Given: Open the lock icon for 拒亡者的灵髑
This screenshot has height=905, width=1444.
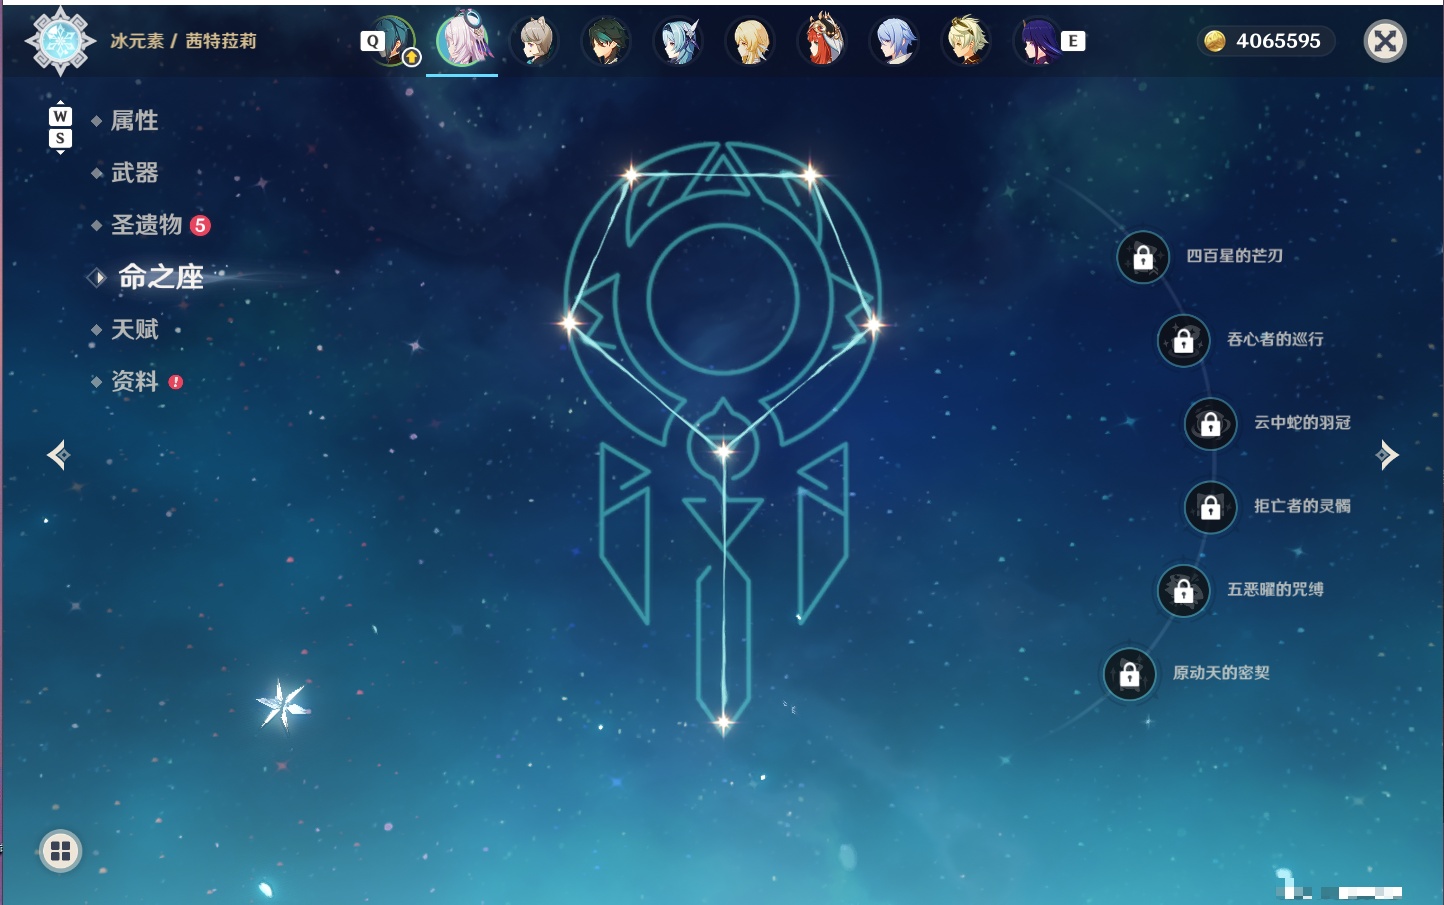Looking at the screenshot, I should pos(1211,507).
